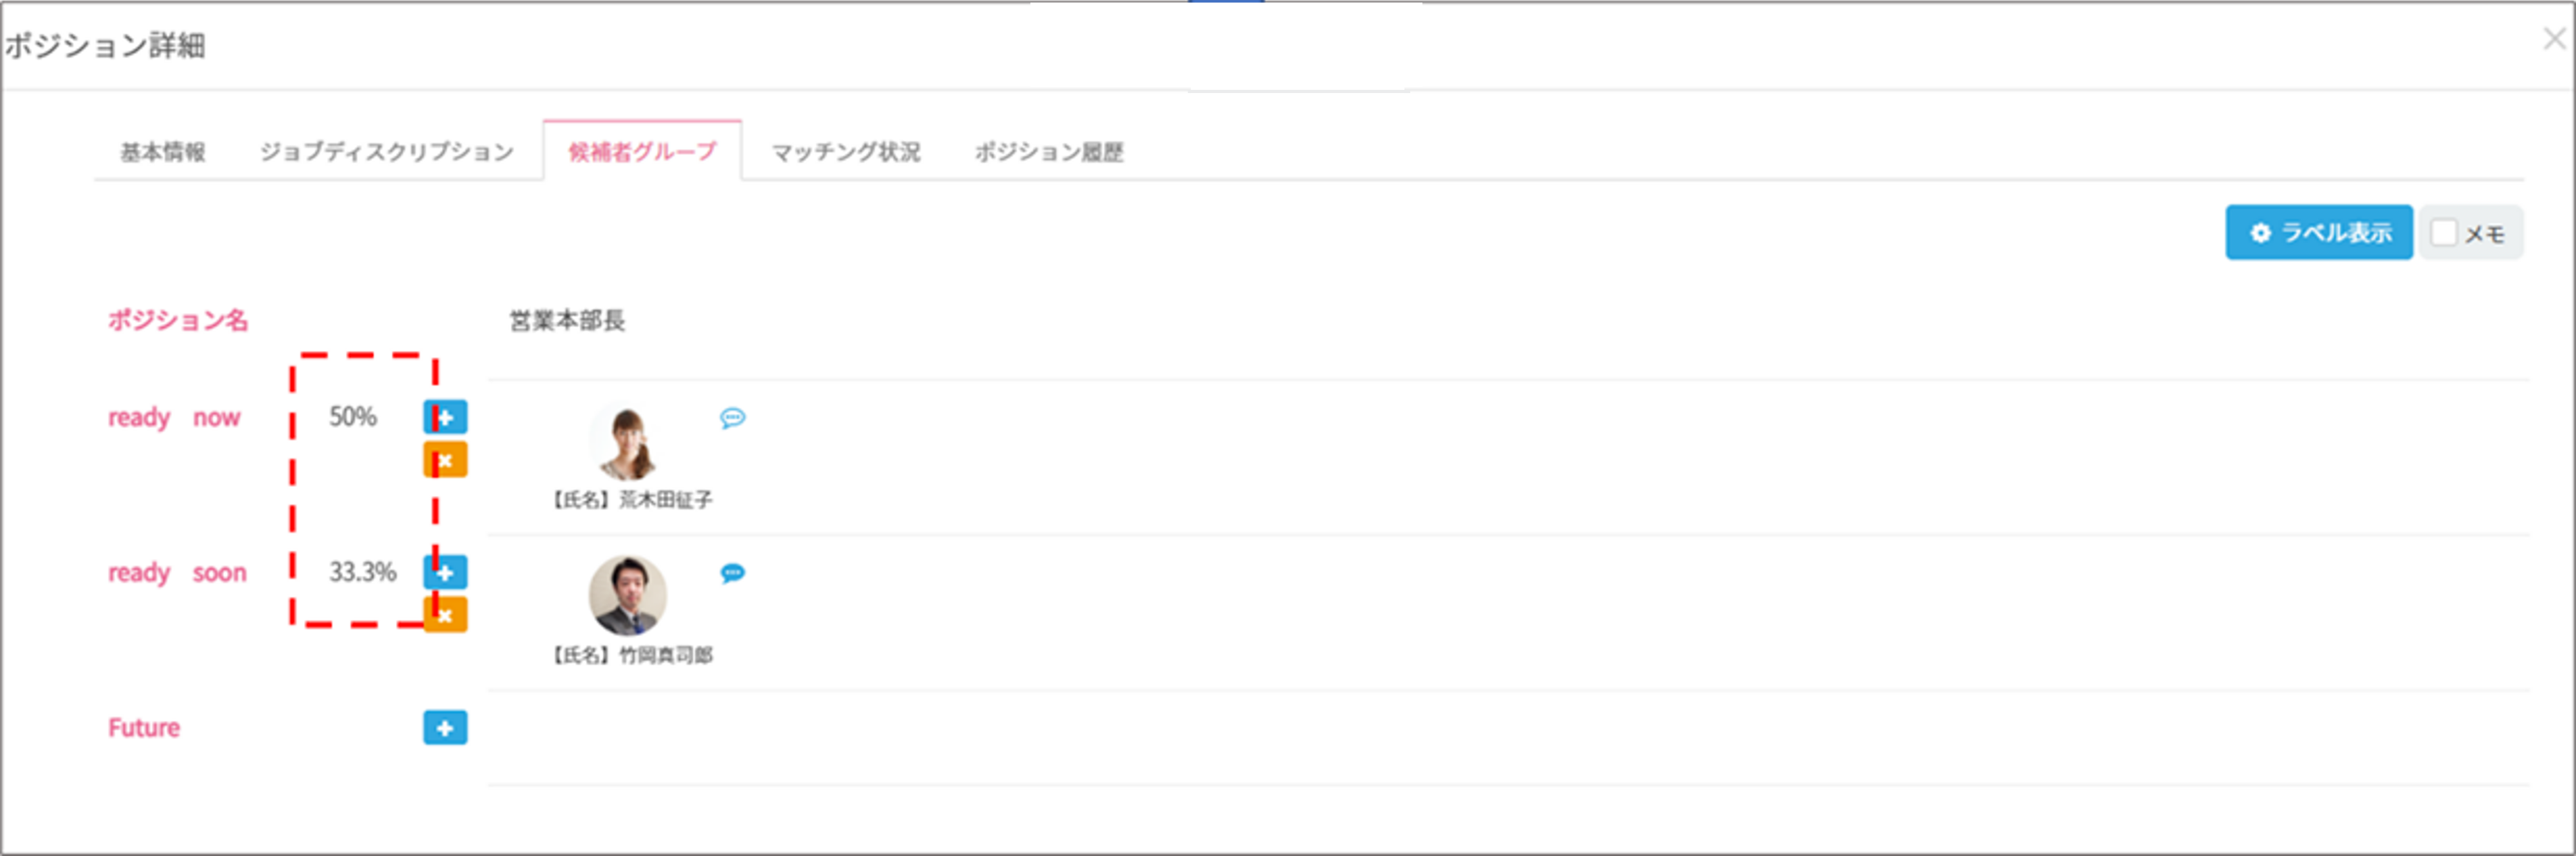Show the ポジション履歴 tab

coord(1049,152)
